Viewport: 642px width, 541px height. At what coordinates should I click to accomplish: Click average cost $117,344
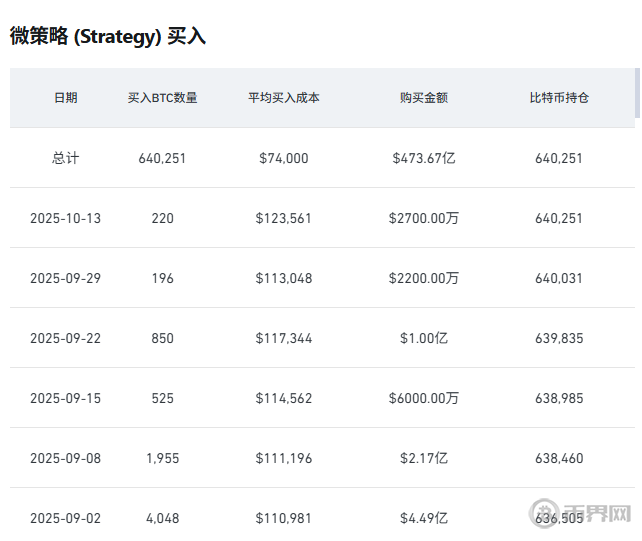tap(284, 338)
